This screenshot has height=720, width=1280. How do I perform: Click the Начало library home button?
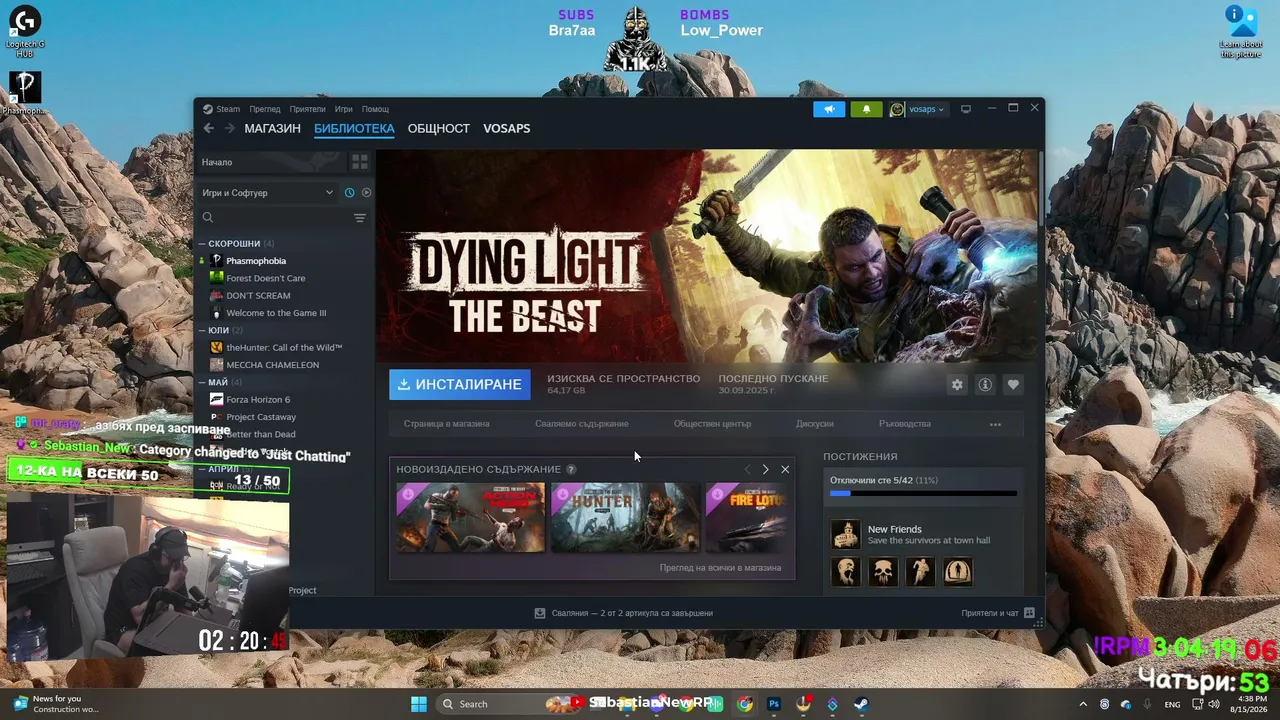[x=270, y=162]
